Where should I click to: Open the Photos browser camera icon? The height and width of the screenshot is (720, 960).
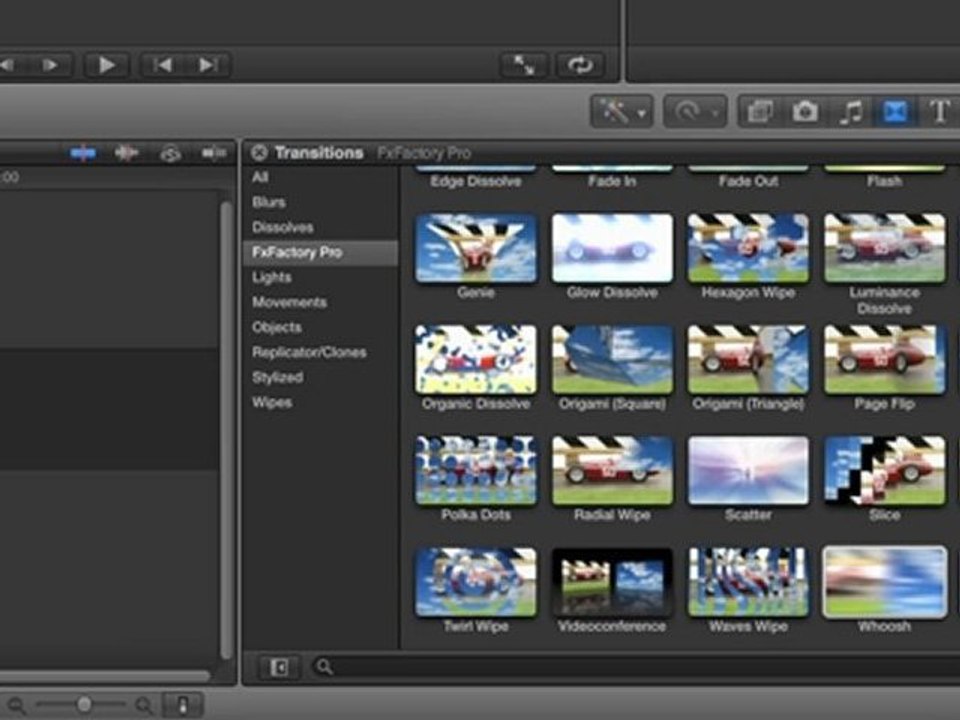click(x=804, y=112)
